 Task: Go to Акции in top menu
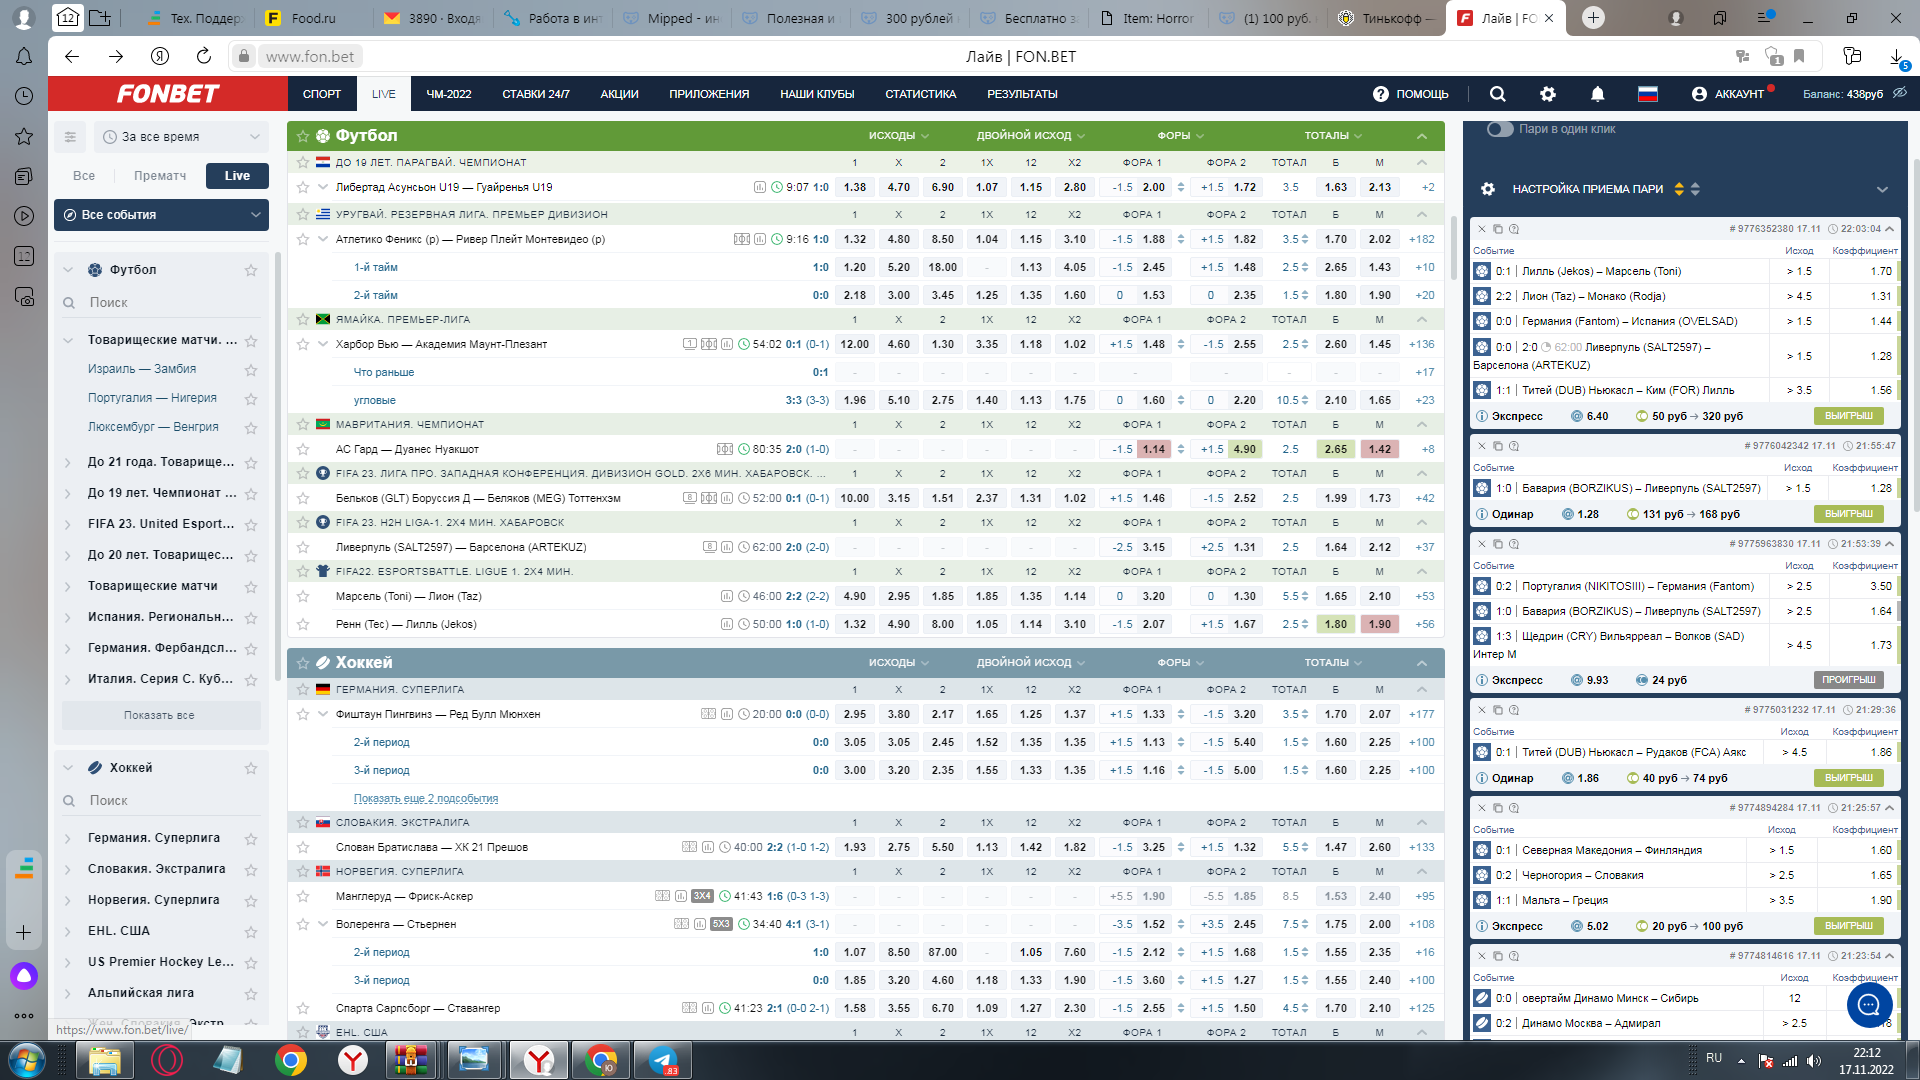[619, 94]
